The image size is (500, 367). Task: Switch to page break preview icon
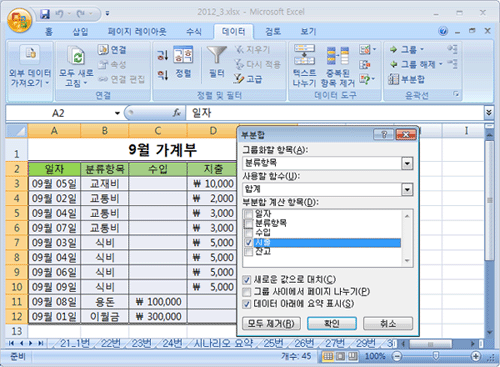click(x=353, y=356)
